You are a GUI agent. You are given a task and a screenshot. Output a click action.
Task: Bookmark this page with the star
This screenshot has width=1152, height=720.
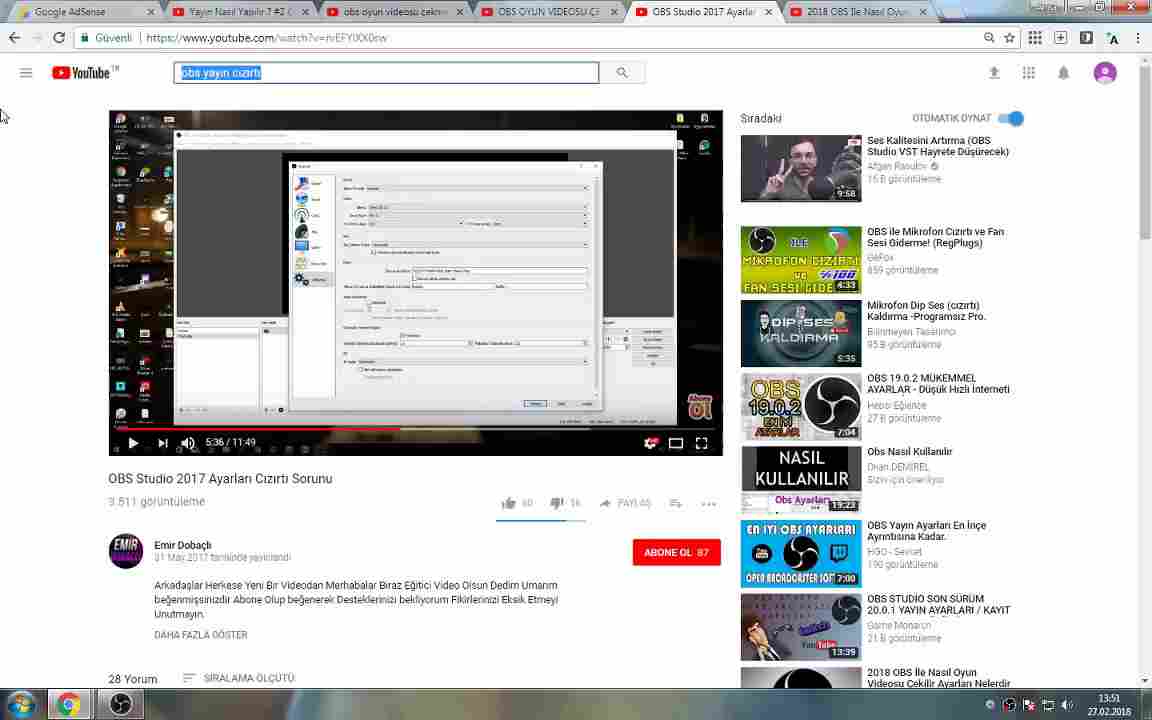[x=1009, y=37]
